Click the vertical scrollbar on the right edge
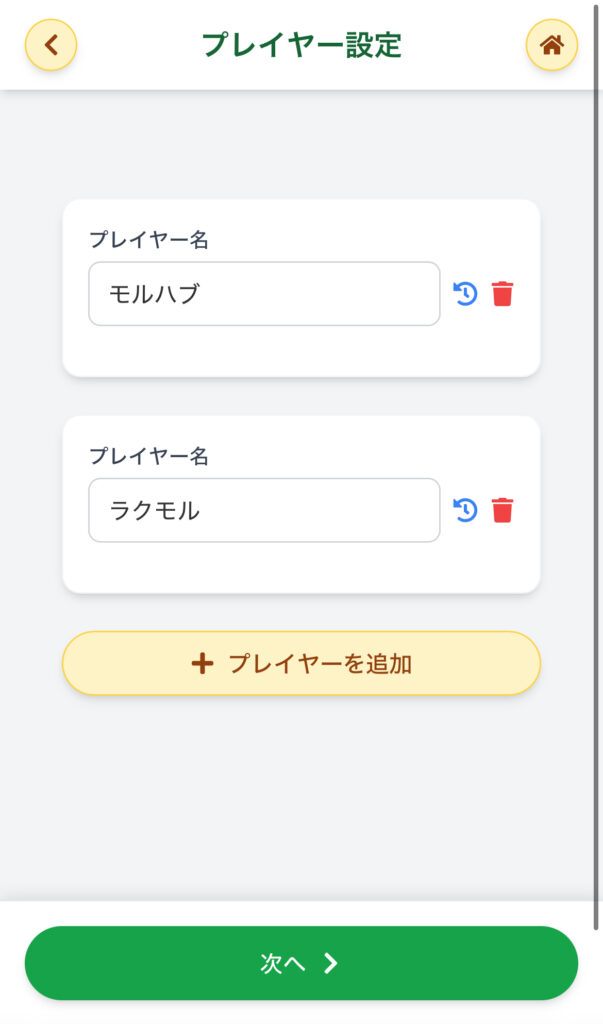Viewport: 603px width, 1024px height. point(598,500)
